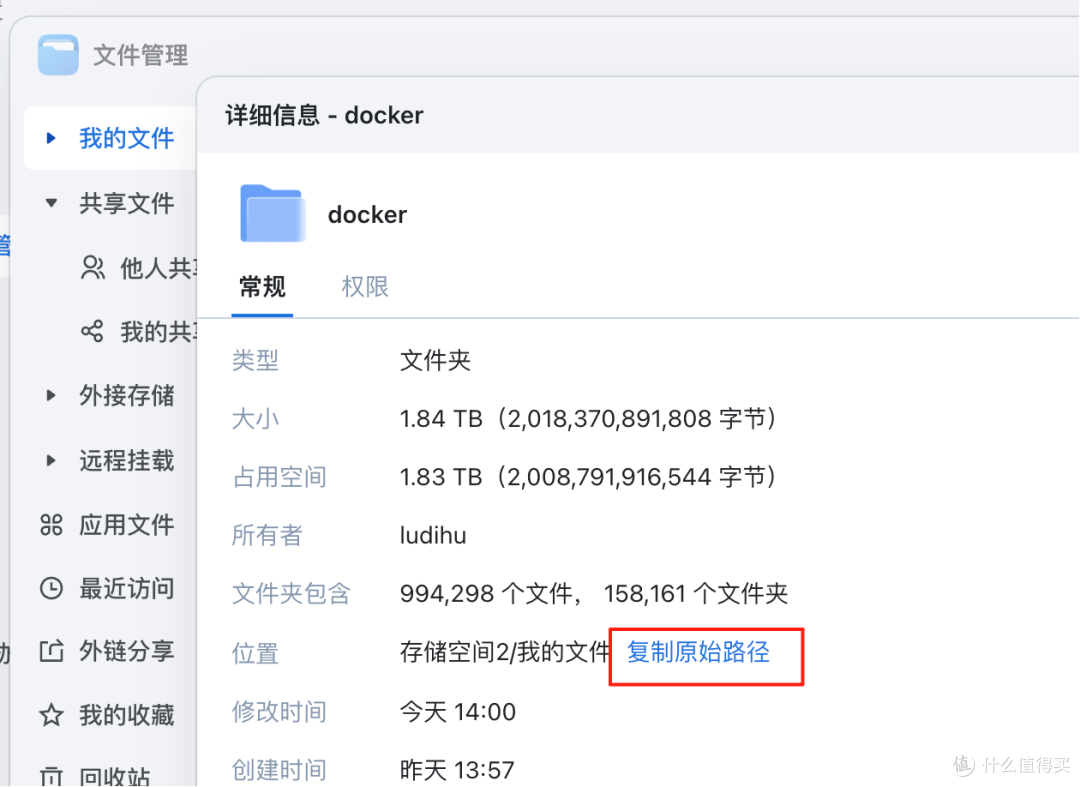Expand the 远程挂载 section

tap(51, 460)
